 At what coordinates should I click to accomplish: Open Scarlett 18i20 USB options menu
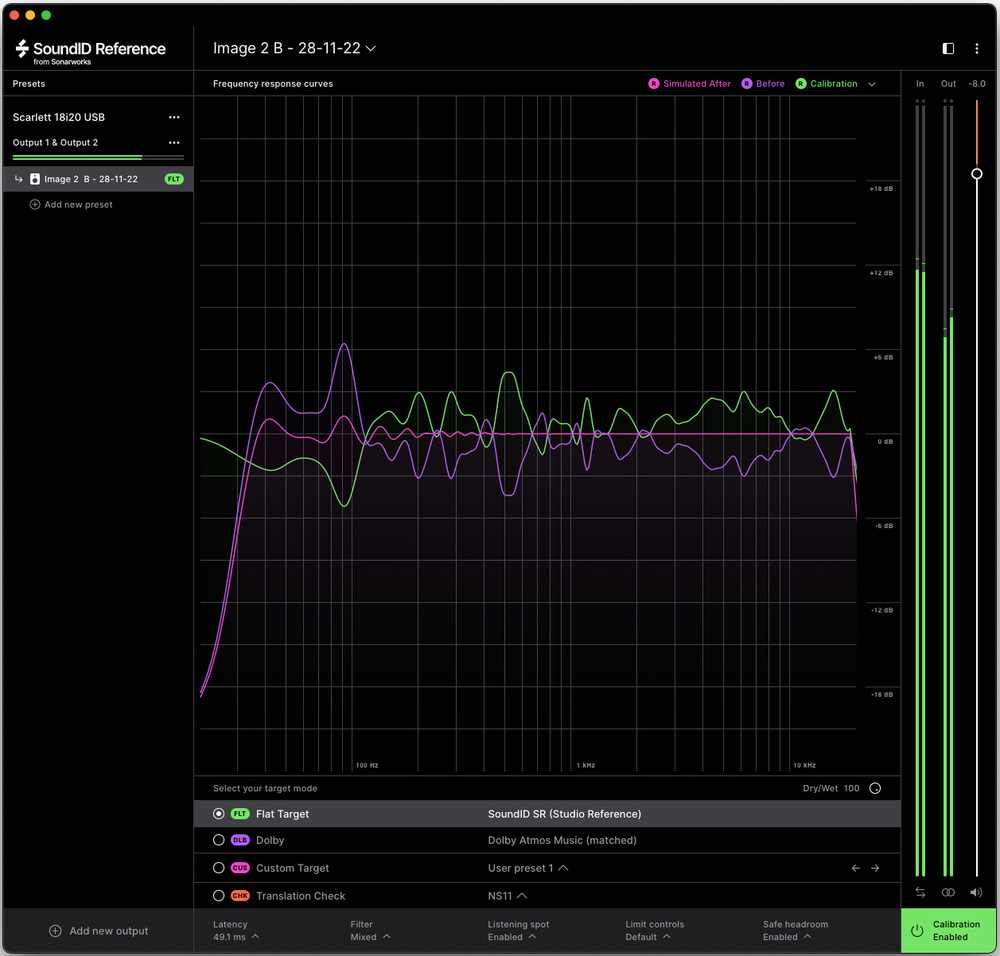click(174, 117)
